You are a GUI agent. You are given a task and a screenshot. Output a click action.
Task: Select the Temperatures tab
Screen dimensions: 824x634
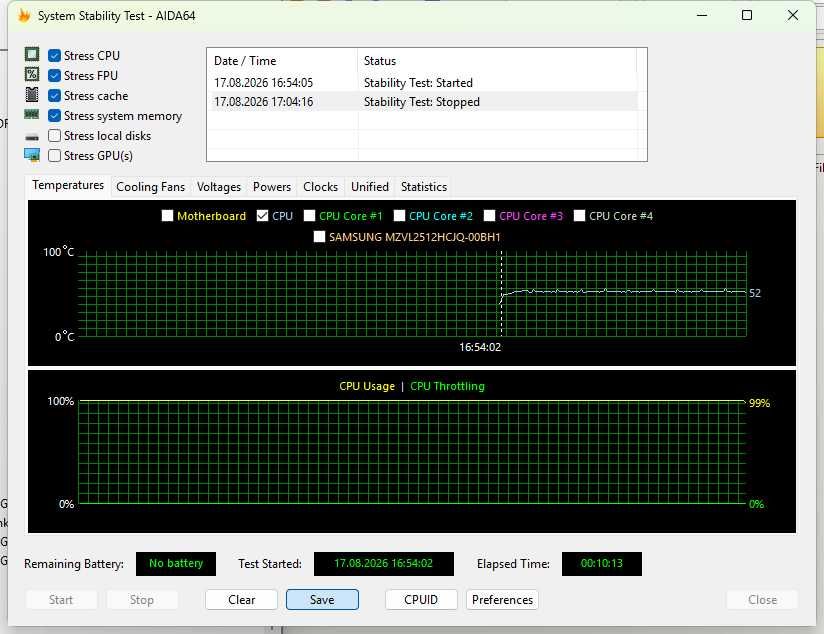click(68, 186)
